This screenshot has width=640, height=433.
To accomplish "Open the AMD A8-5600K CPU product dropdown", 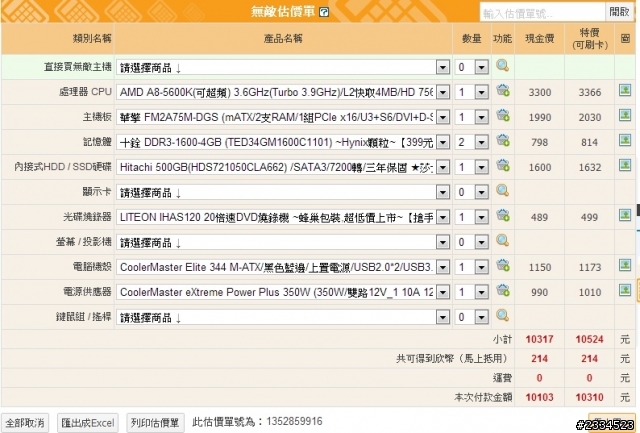I will tap(283, 92).
